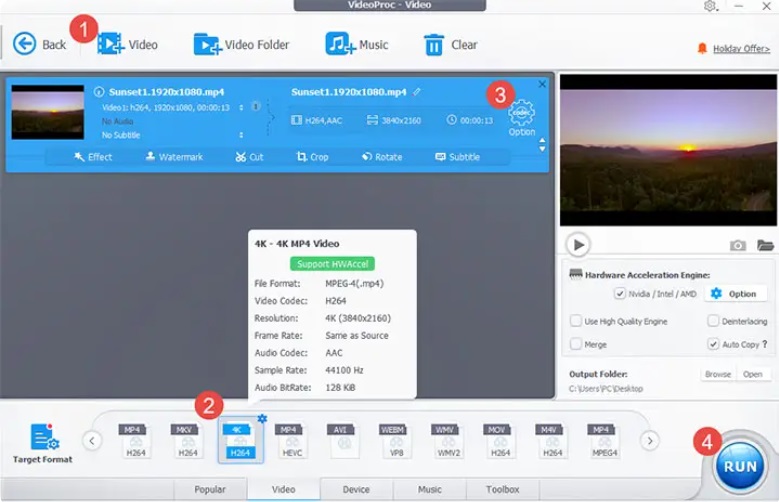Select WEBM VP8 format
The width and height of the screenshot is (779, 502).
pos(396,440)
